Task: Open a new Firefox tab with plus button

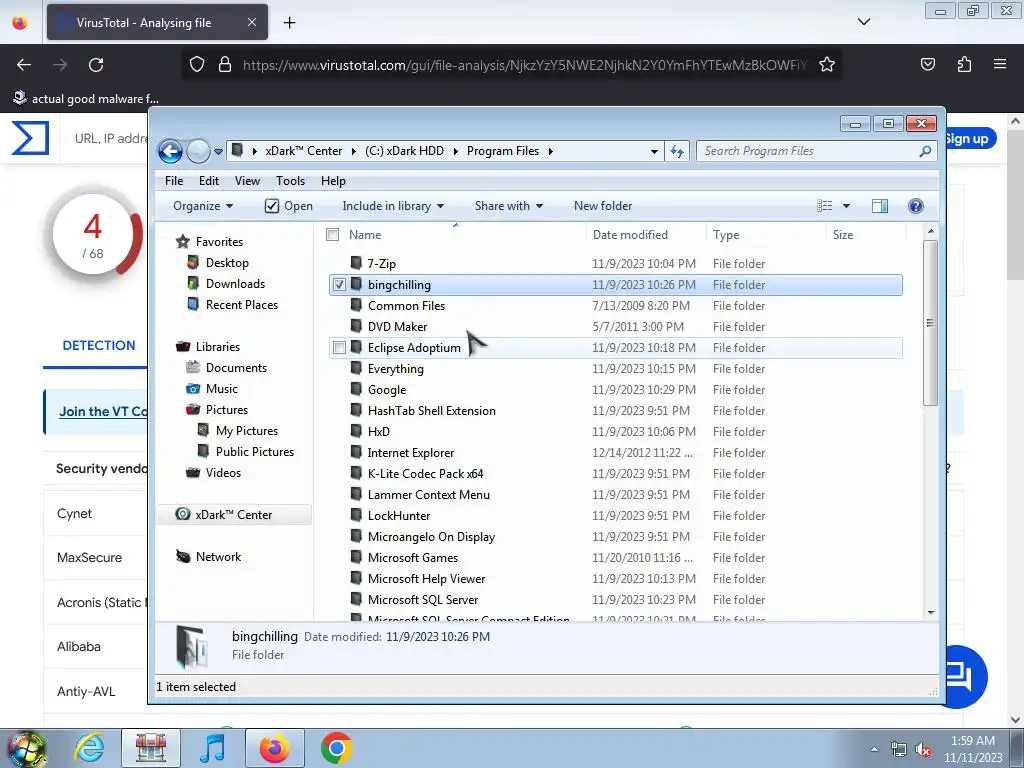Action: 289,22
